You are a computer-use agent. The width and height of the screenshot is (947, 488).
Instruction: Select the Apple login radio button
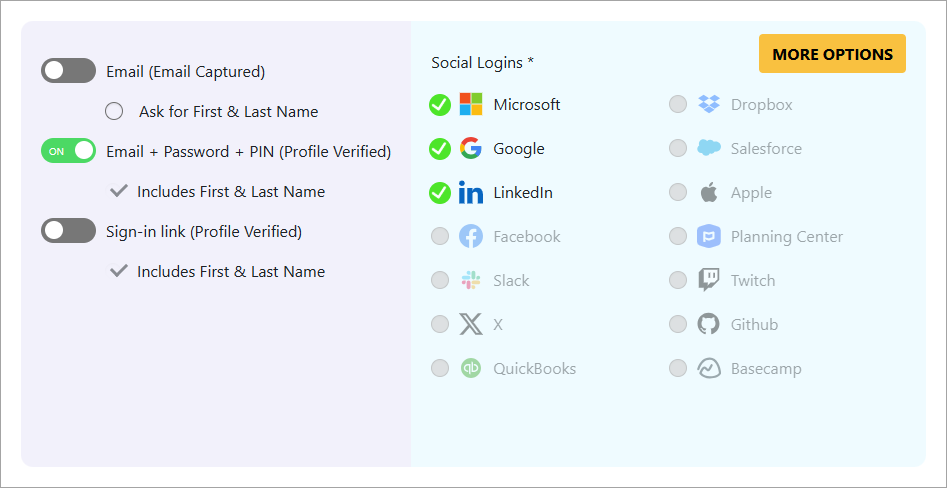(678, 193)
